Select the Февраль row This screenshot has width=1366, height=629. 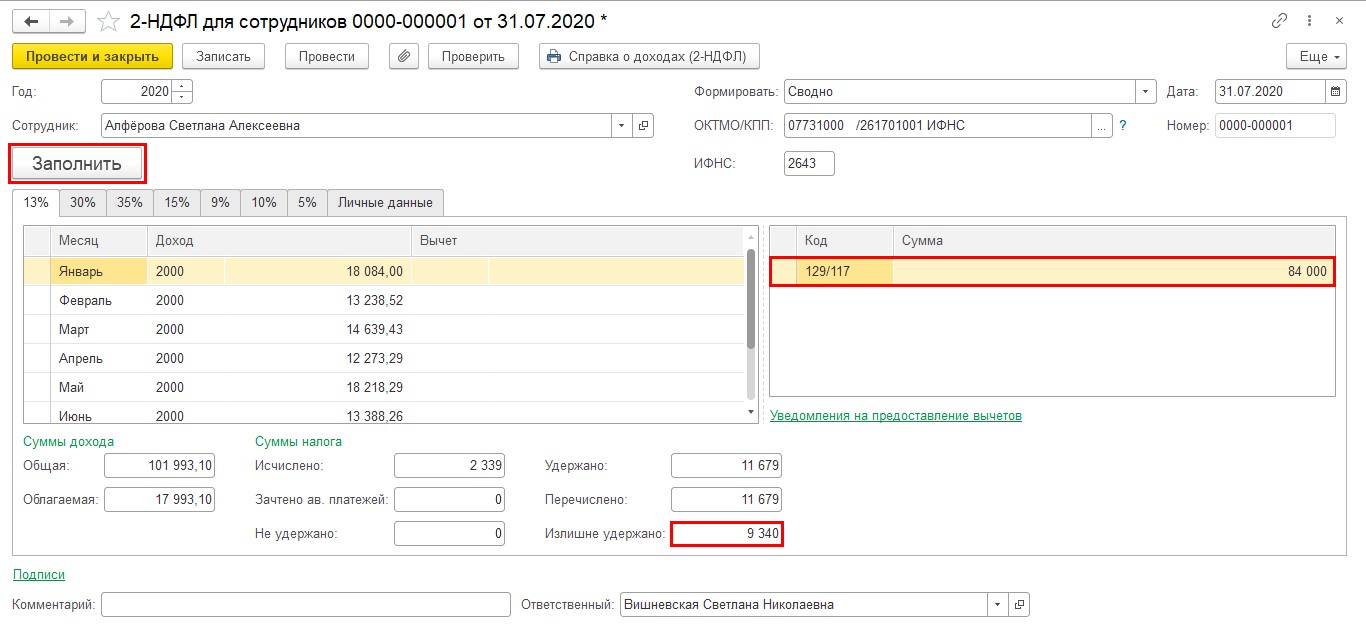tap(384, 300)
